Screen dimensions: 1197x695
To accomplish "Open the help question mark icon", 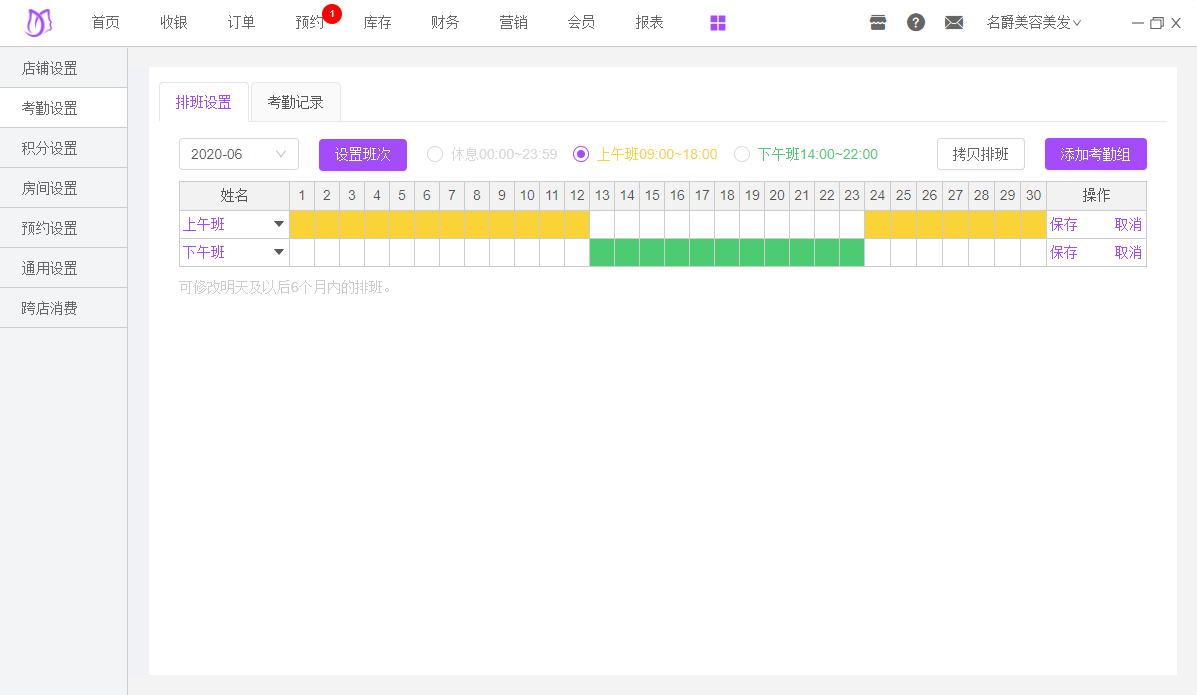I will [916, 22].
